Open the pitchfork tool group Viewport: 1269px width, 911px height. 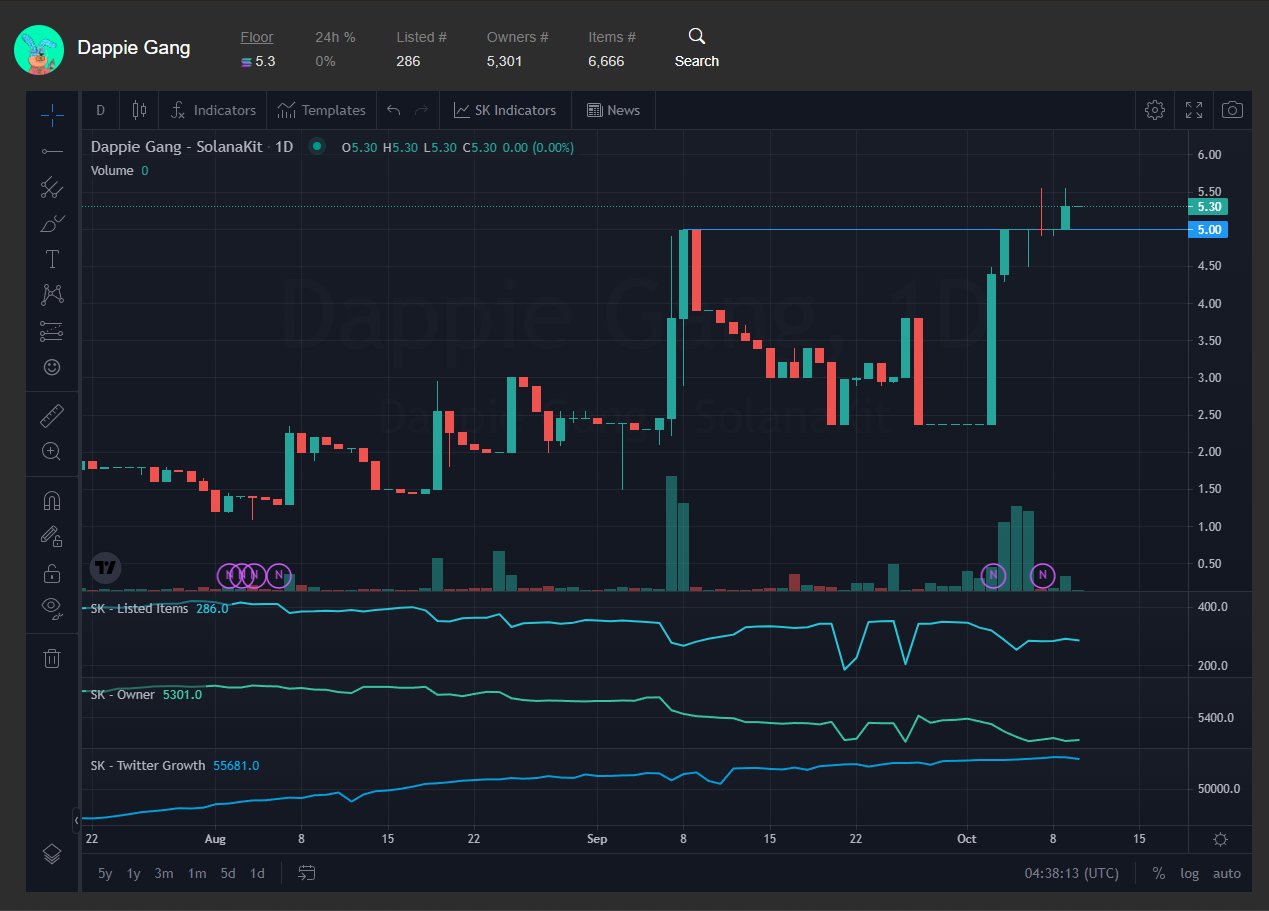(x=52, y=187)
